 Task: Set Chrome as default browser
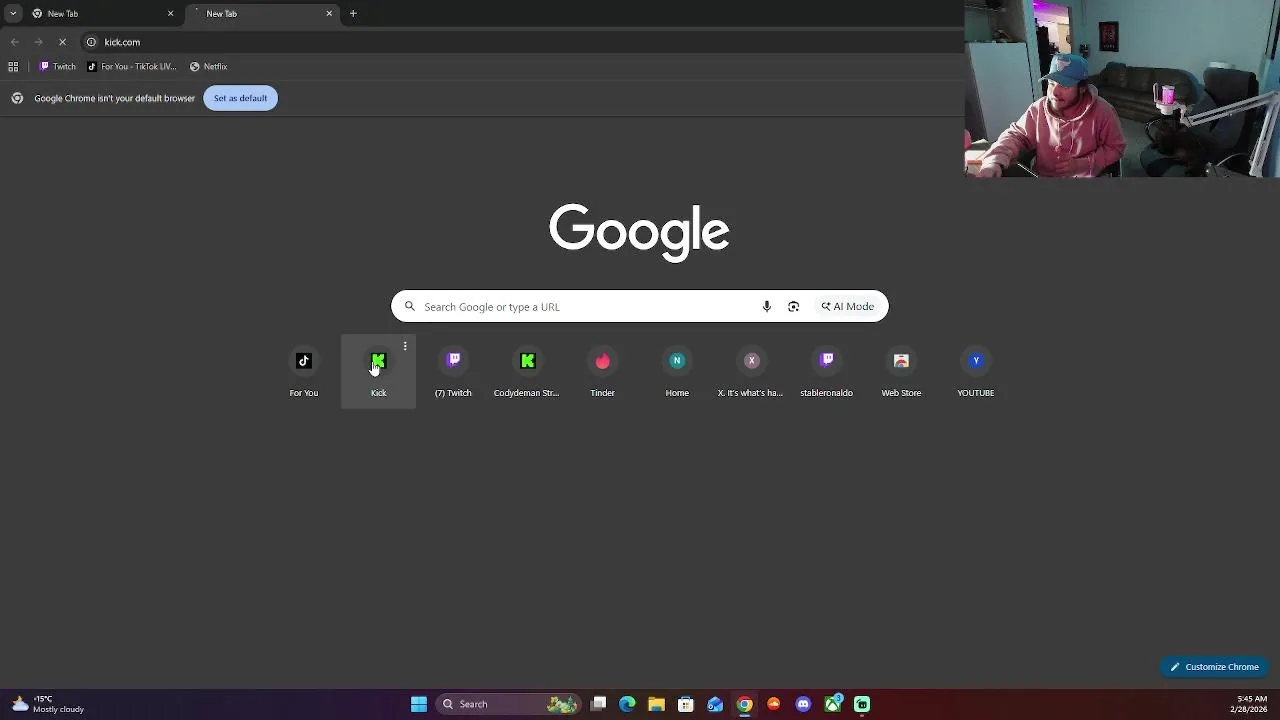(240, 98)
